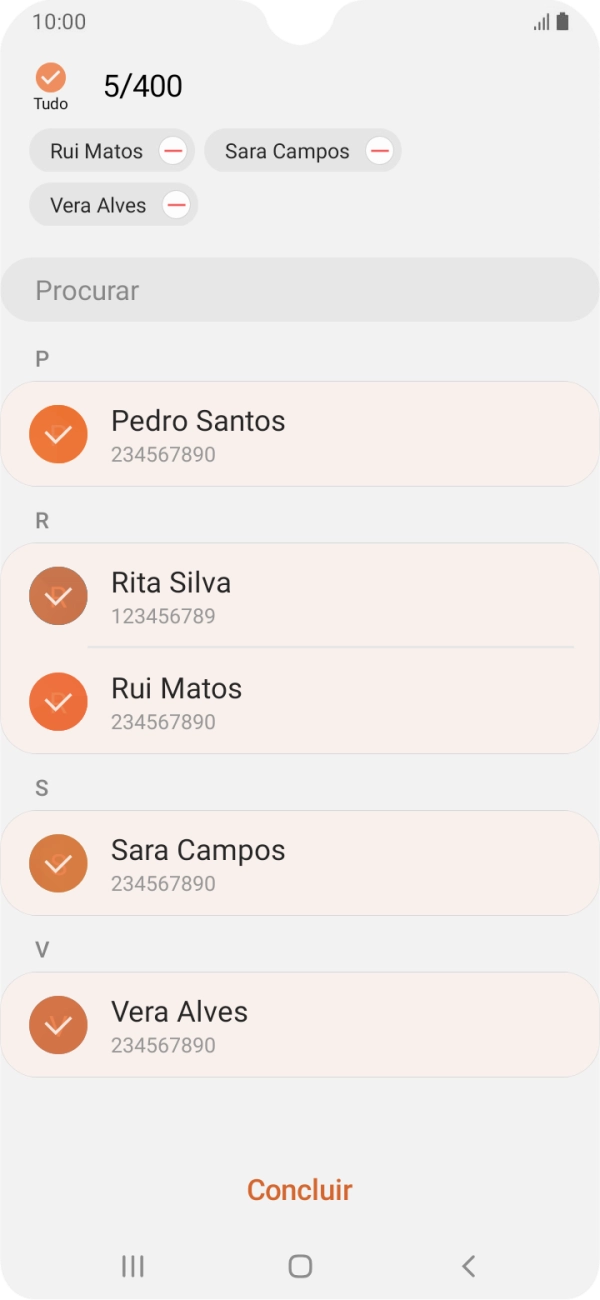Viewport: 600px width, 1300px height.
Task: Toggle the Tudo select-all checkbox
Action: [50, 78]
